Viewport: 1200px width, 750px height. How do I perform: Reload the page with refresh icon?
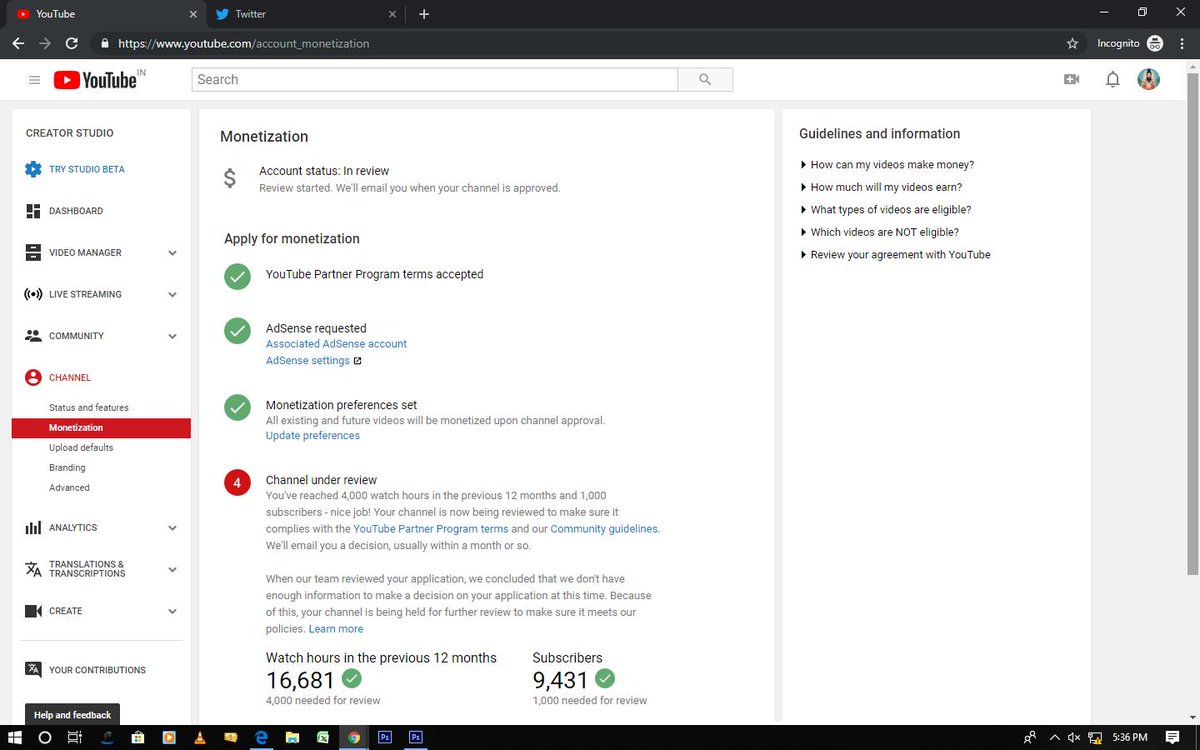pos(72,44)
